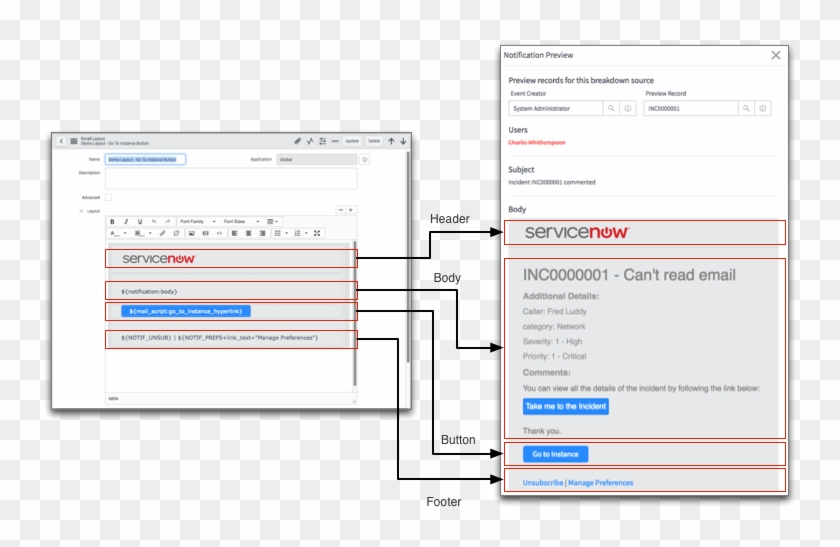Click the info icon next to Application field
Image resolution: width=840 pixels, height=547 pixels.
(365, 159)
